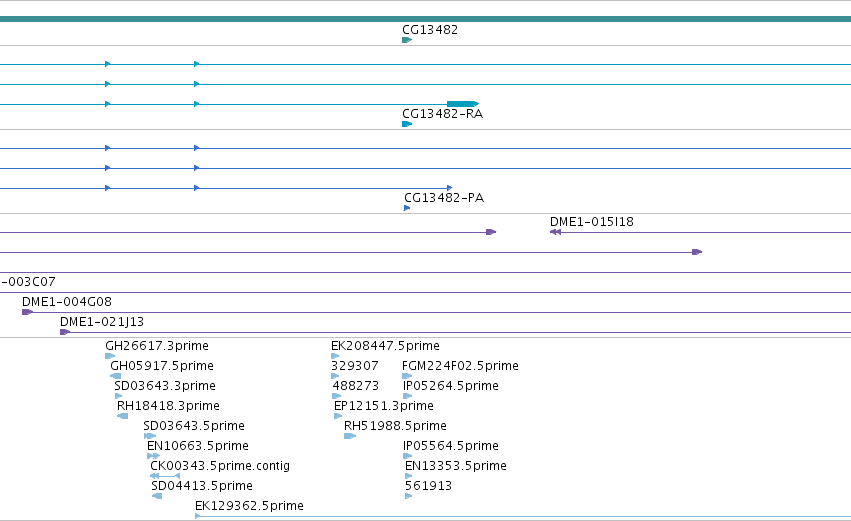The width and height of the screenshot is (851, 521).
Task: Click the EN13353.5prime arrow glyph
Action: [409, 476]
